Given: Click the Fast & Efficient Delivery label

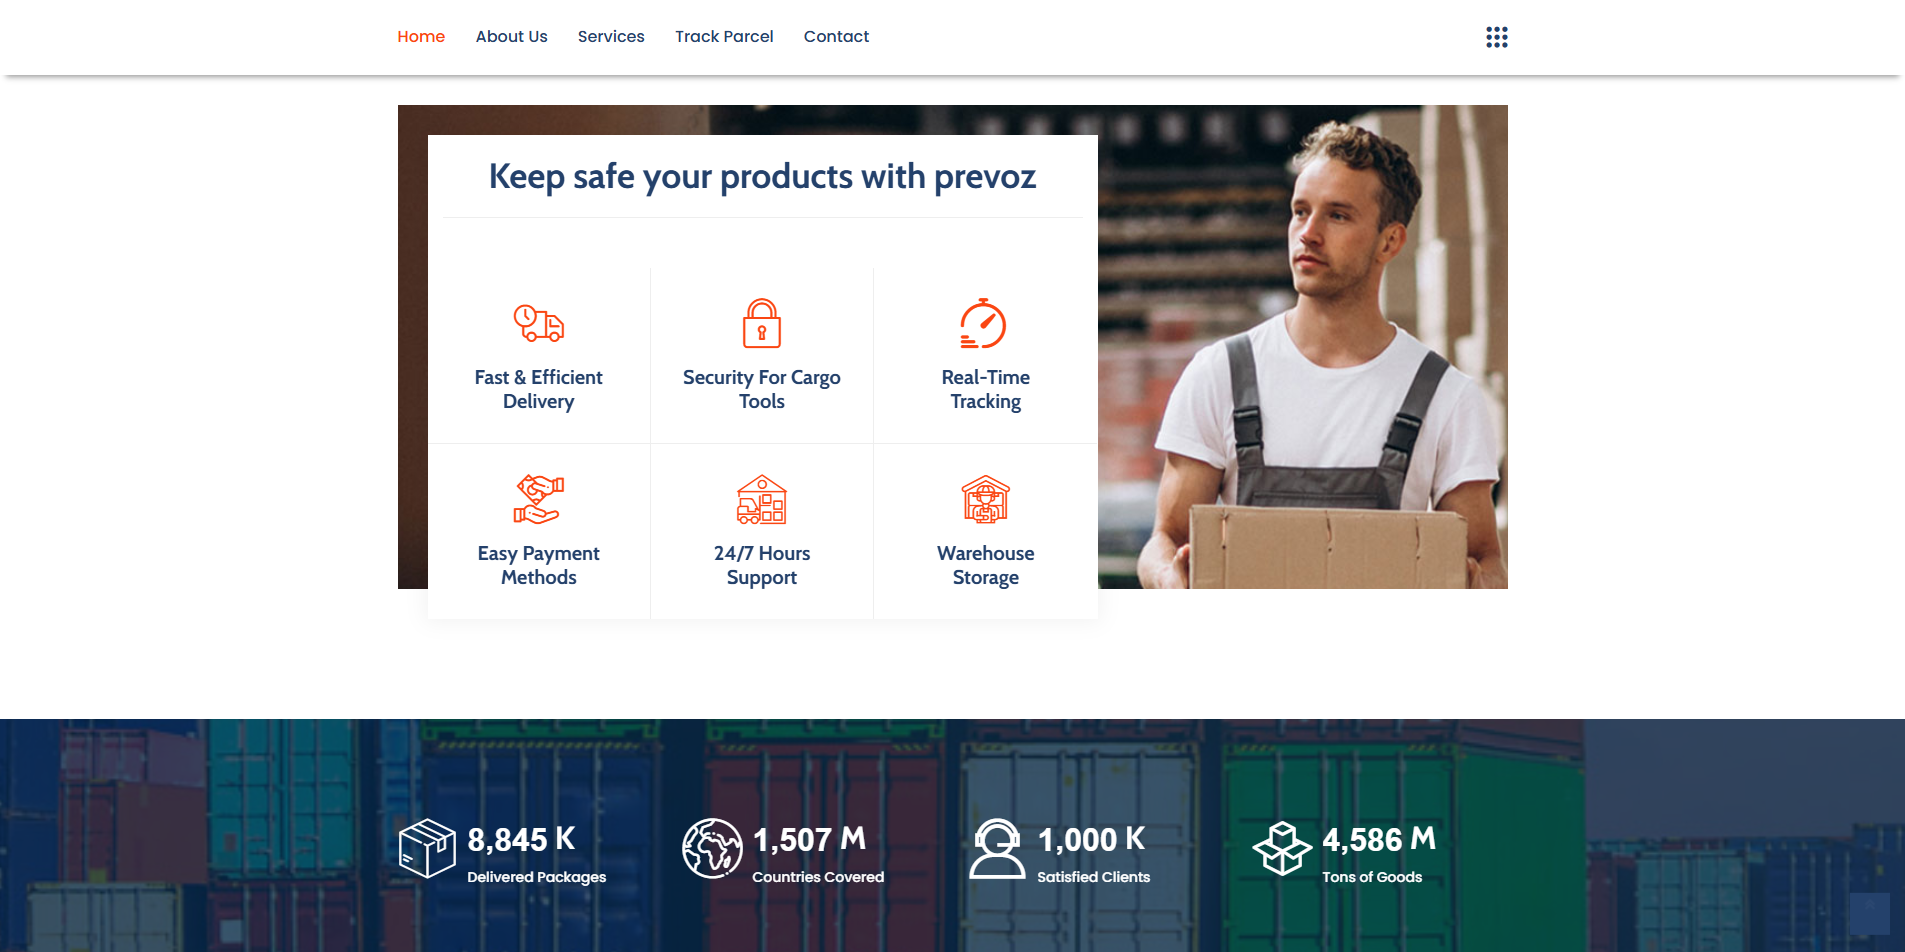Looking at the screenshot, I should [538, 389].
